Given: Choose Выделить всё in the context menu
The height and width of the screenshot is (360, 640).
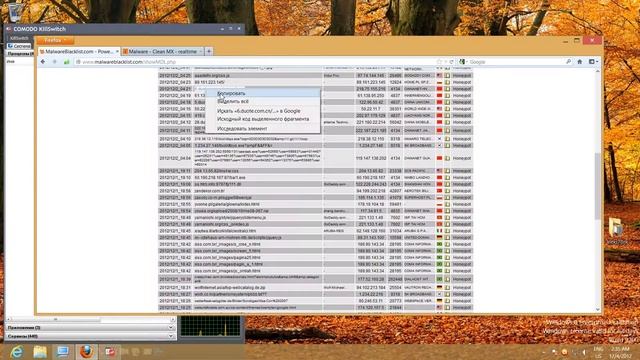Looking at the screenshot, I should tap(263, 101).
